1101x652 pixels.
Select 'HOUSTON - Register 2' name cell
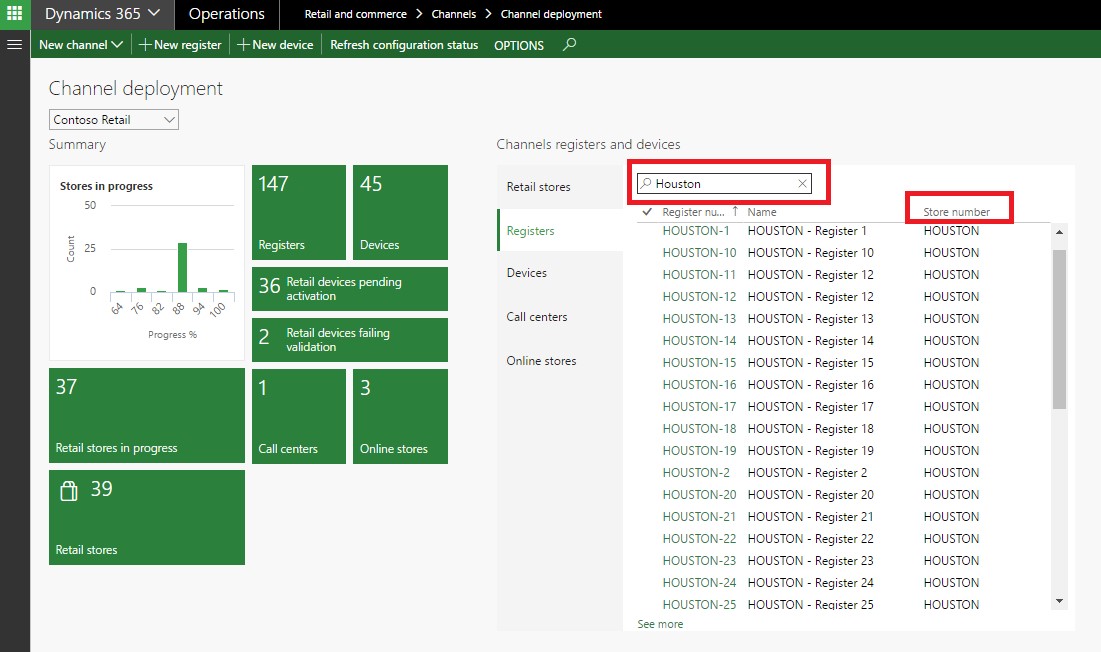(807, 473)
